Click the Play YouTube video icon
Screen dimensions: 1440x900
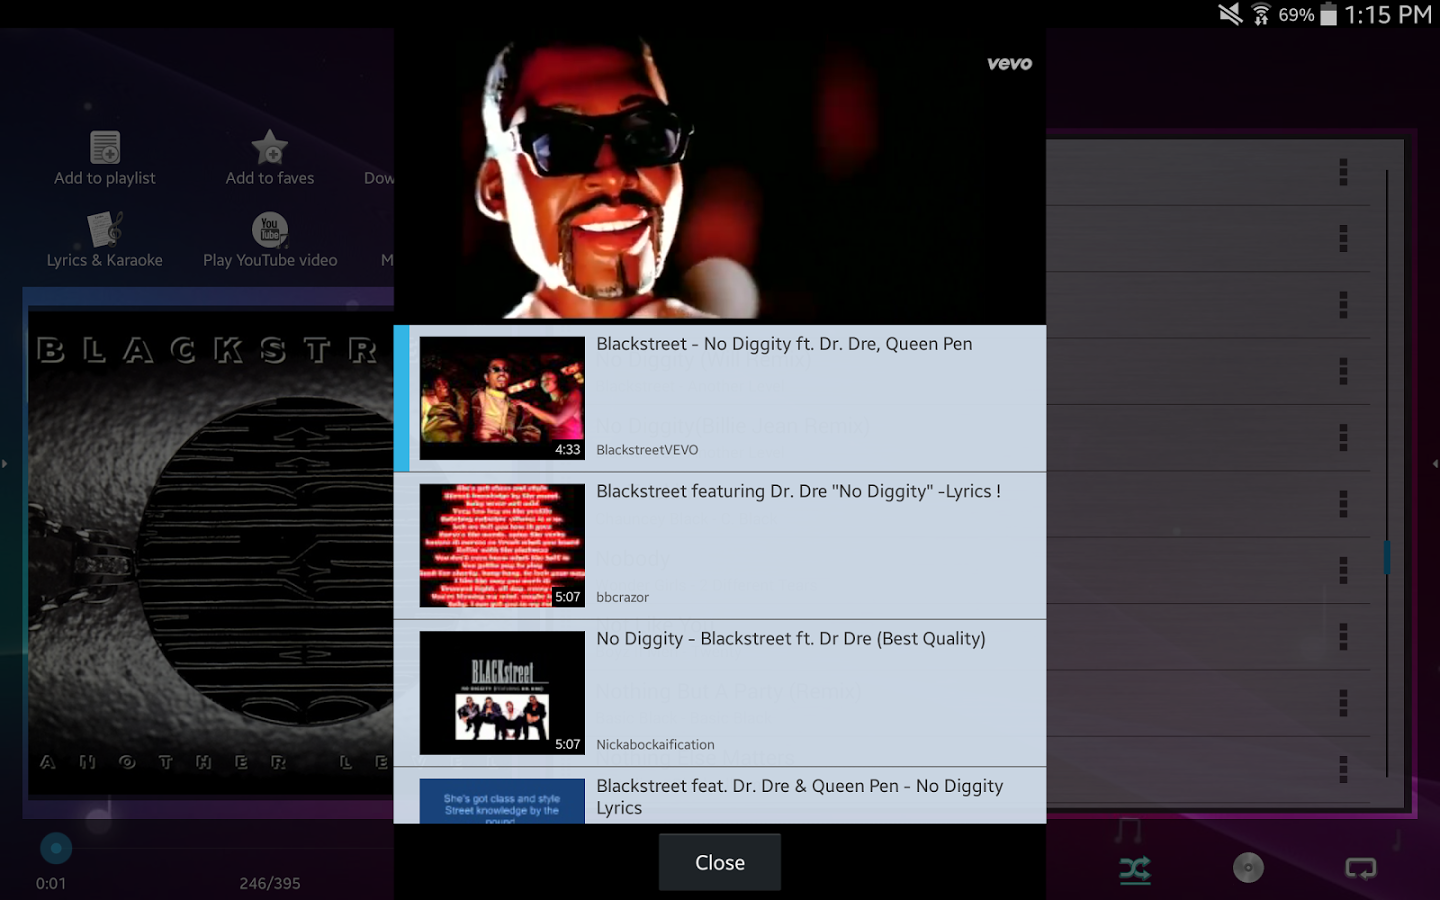[x=269, y=230]
